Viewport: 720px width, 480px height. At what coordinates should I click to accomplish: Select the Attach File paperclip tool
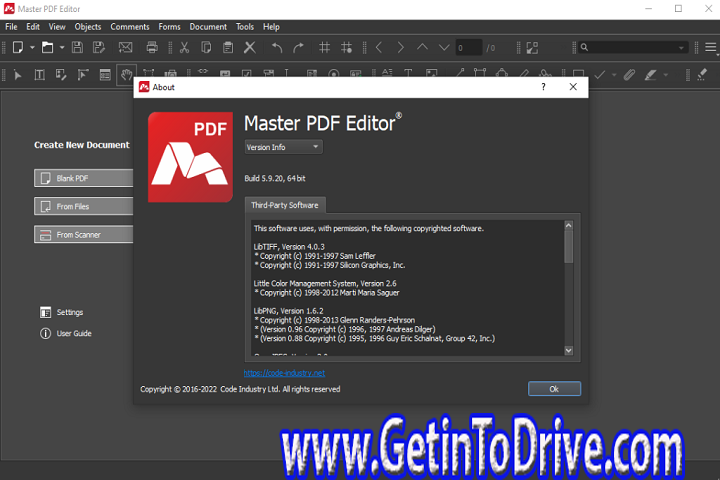[629, 75]
